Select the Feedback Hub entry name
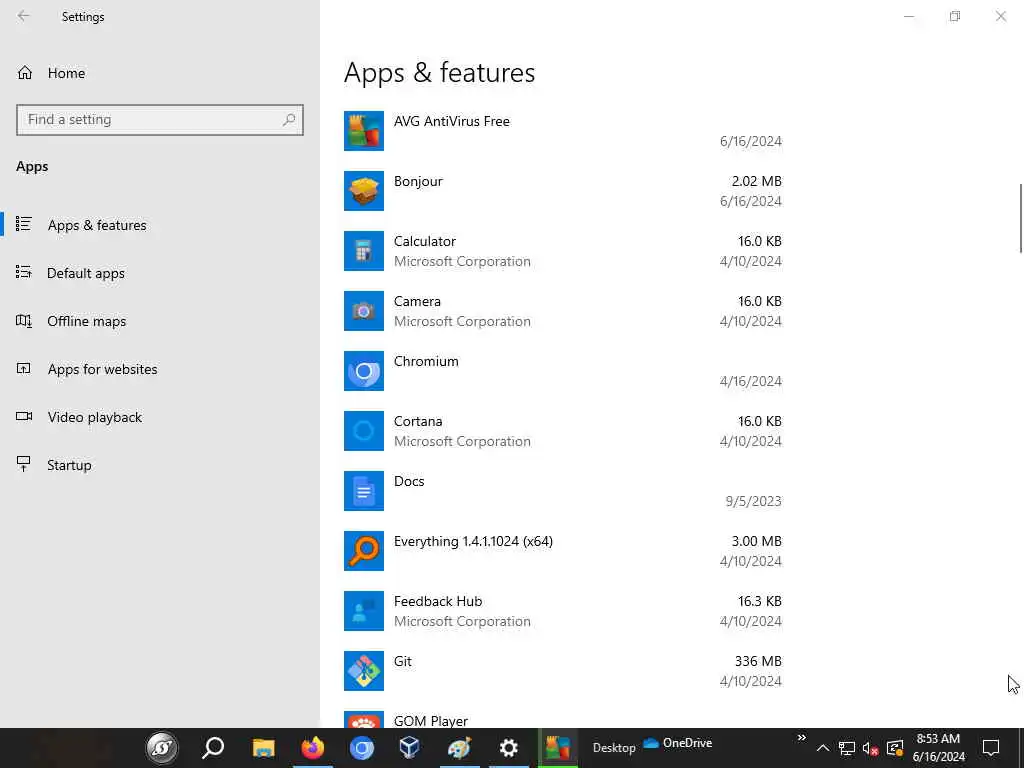The height and width of the screenshot is (768, 1024). [x=438, y=601]
